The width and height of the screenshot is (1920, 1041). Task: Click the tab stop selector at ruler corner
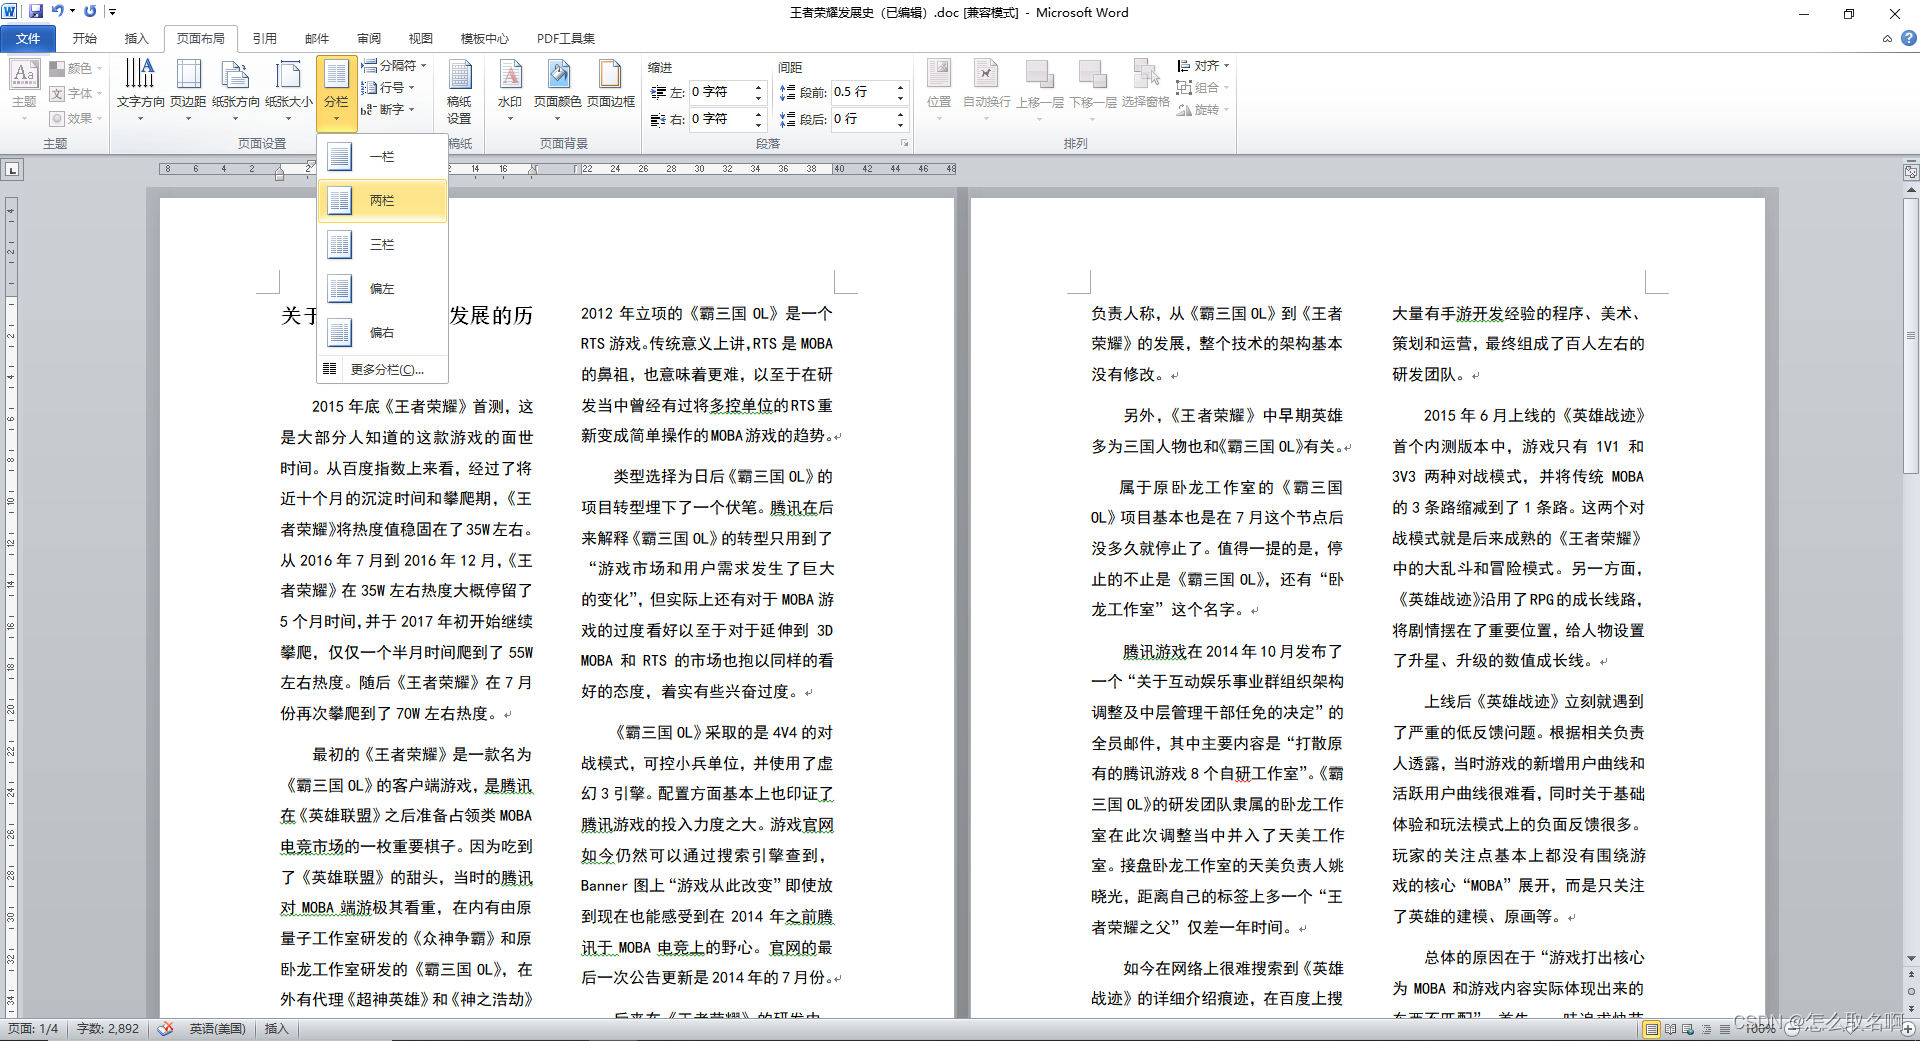12,170
